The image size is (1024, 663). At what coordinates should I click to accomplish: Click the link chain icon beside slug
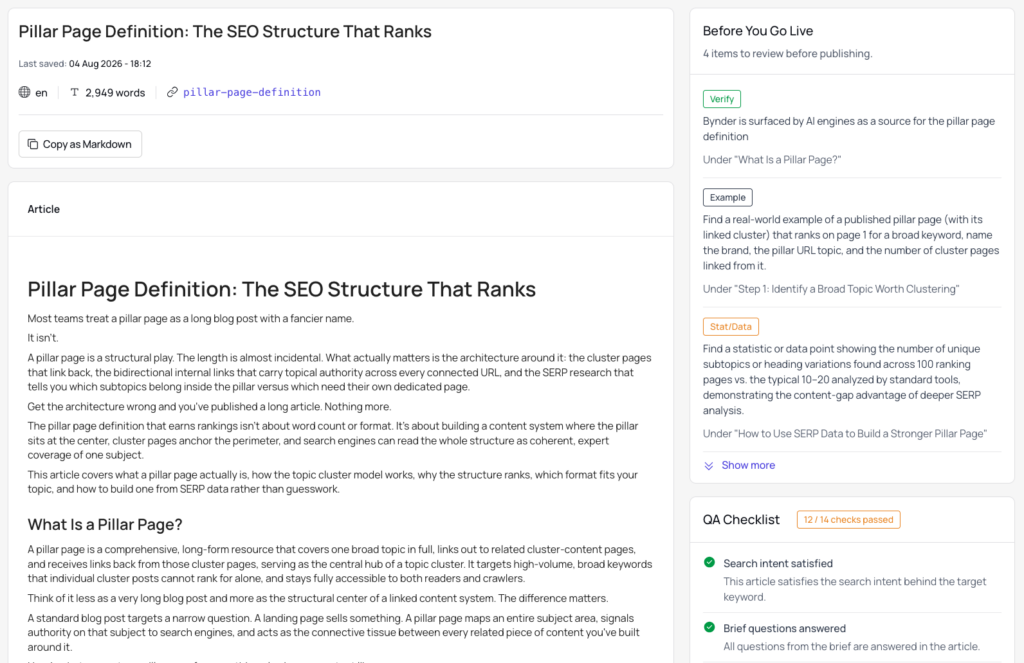coord(172,92)
